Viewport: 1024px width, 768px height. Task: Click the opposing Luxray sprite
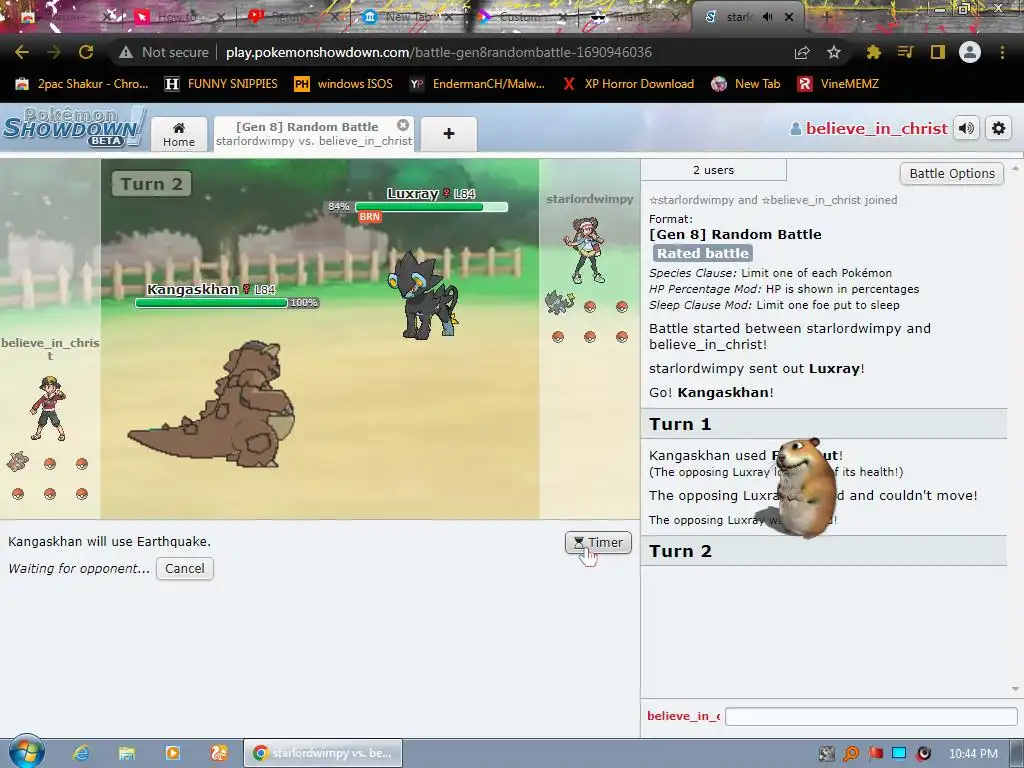click(424, 295)
